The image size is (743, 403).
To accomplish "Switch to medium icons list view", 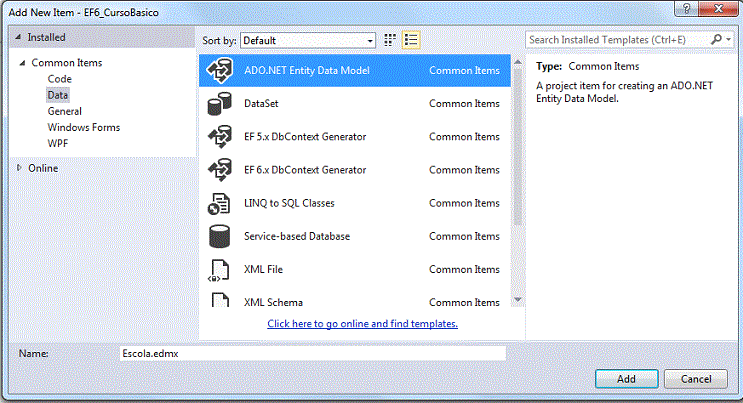I will 411,40.
